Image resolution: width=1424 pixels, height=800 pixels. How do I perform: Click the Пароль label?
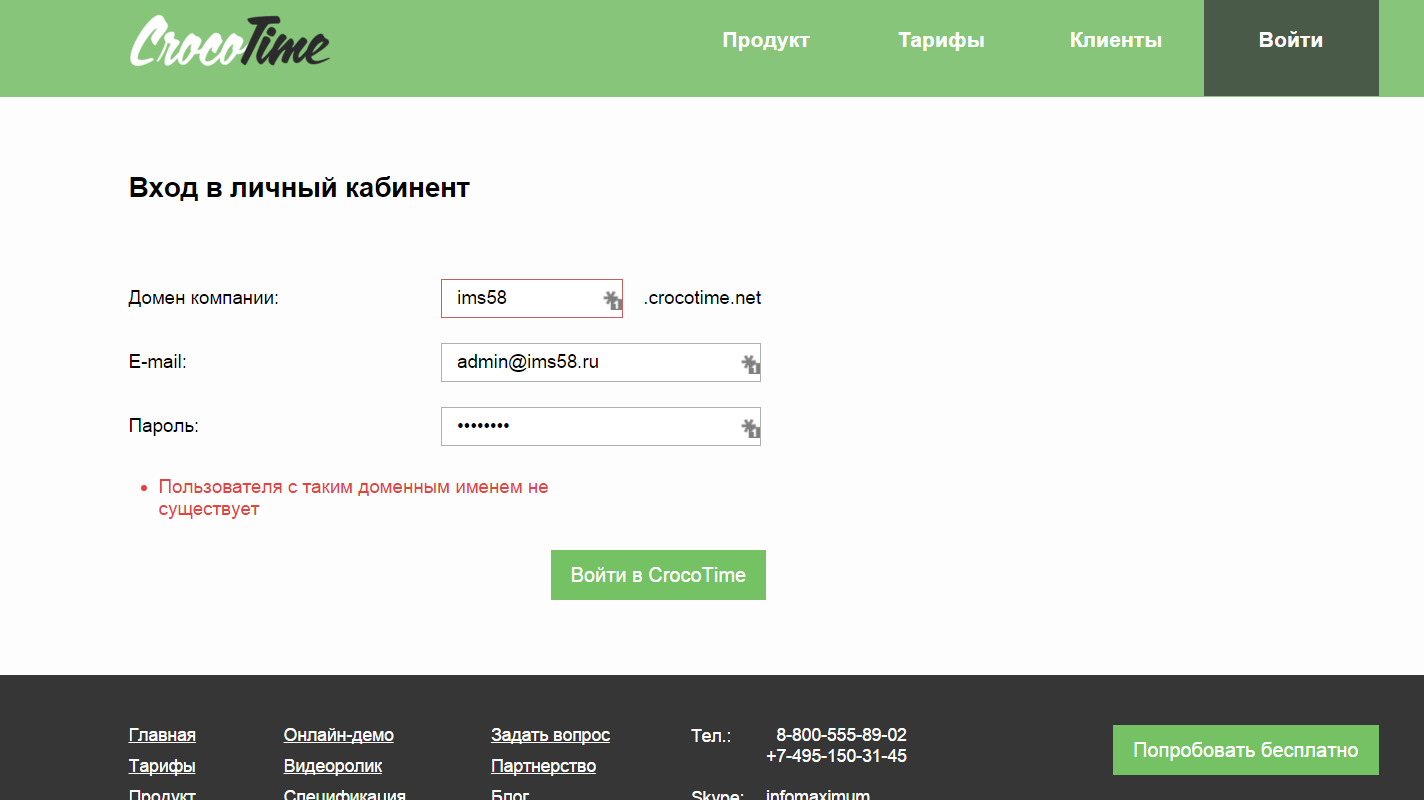point(164,426)
